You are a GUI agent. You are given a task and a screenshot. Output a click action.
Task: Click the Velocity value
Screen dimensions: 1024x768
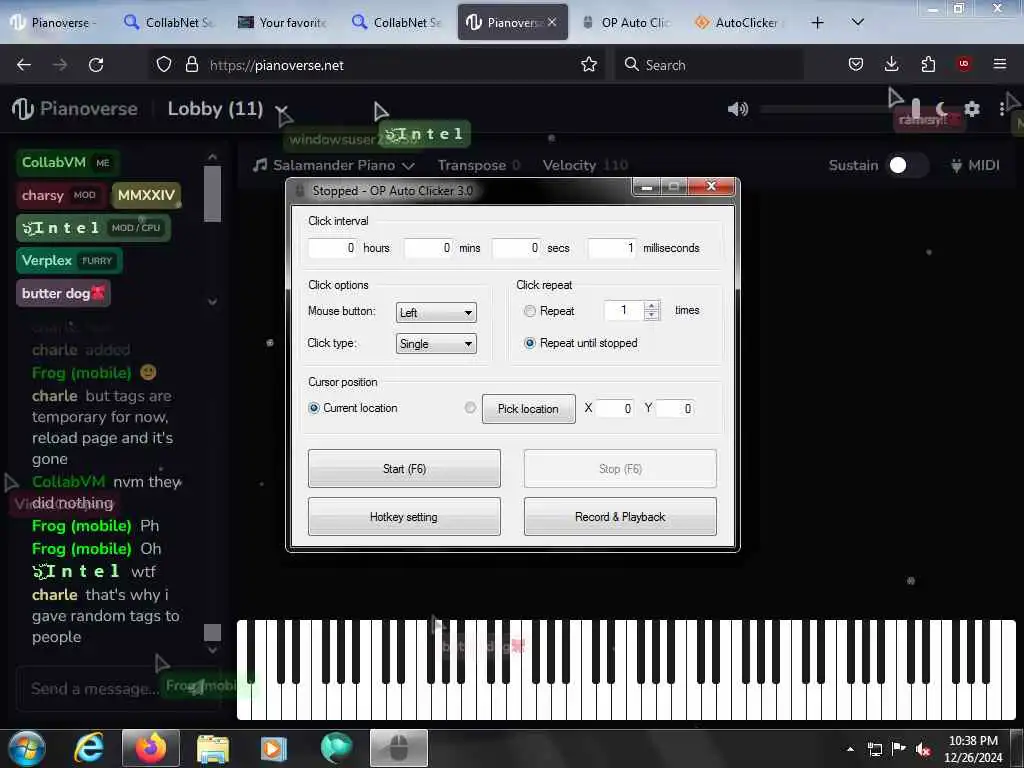(x=616, y=165)
